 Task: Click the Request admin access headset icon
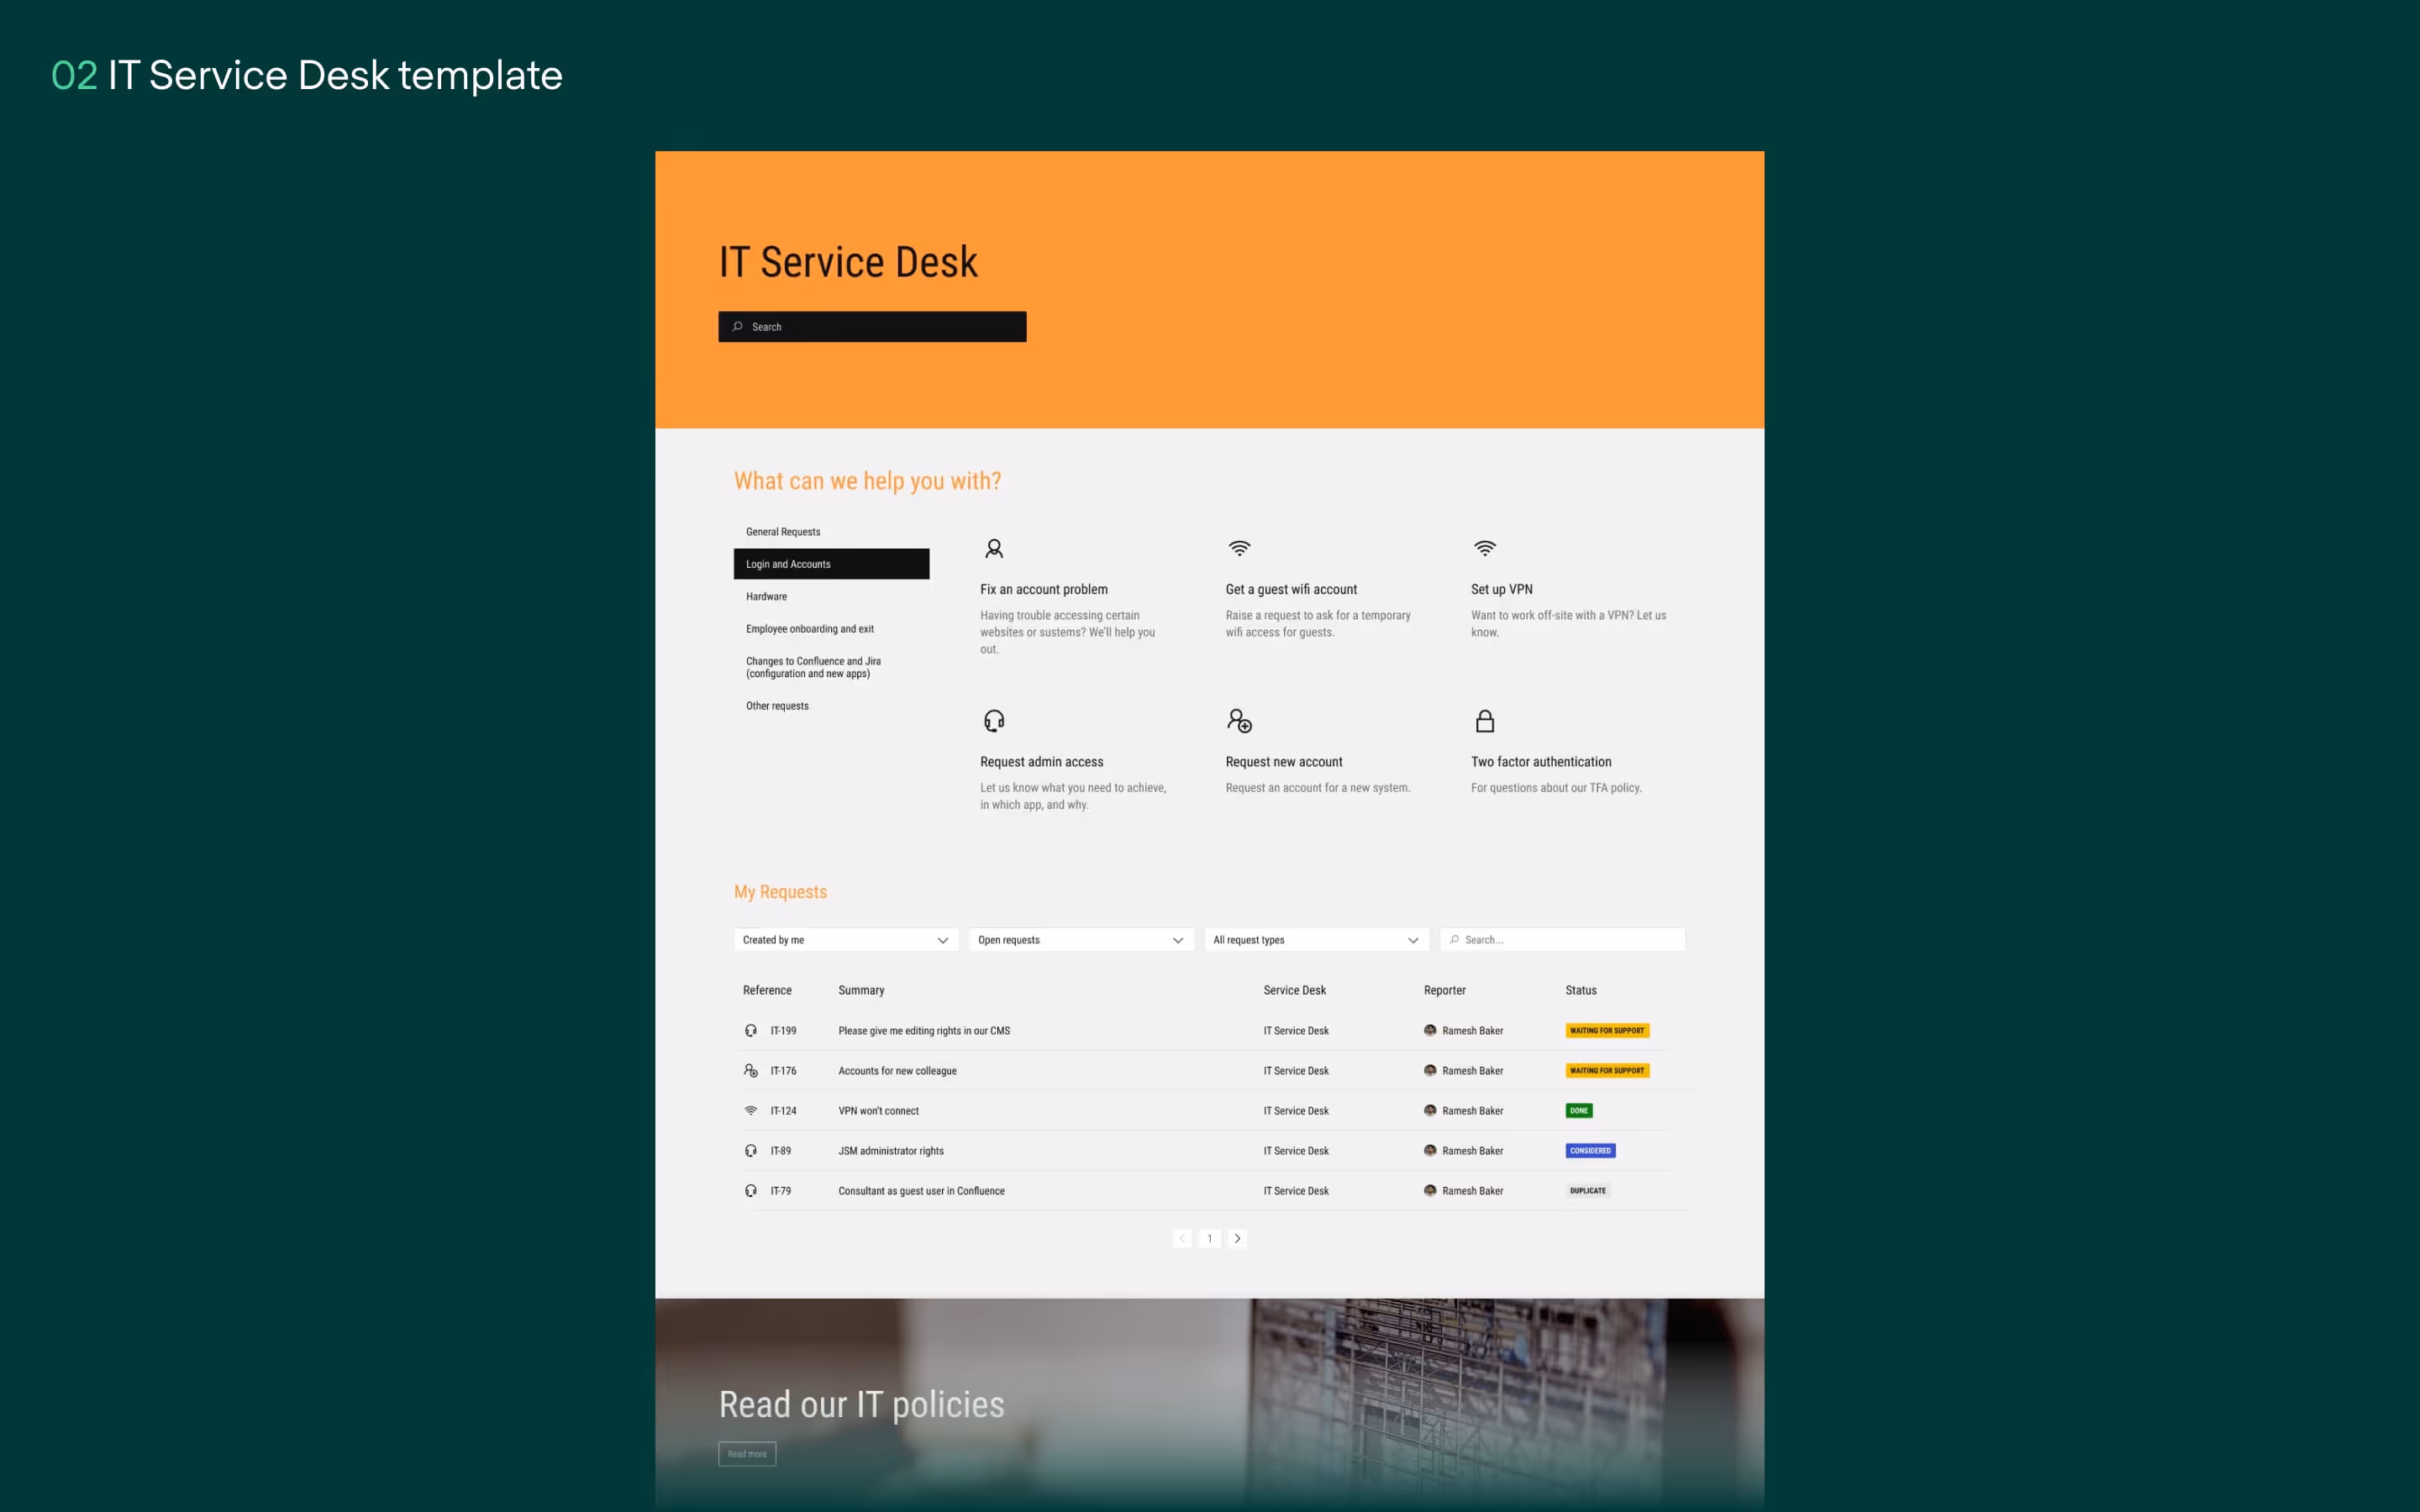click(994, 721)
